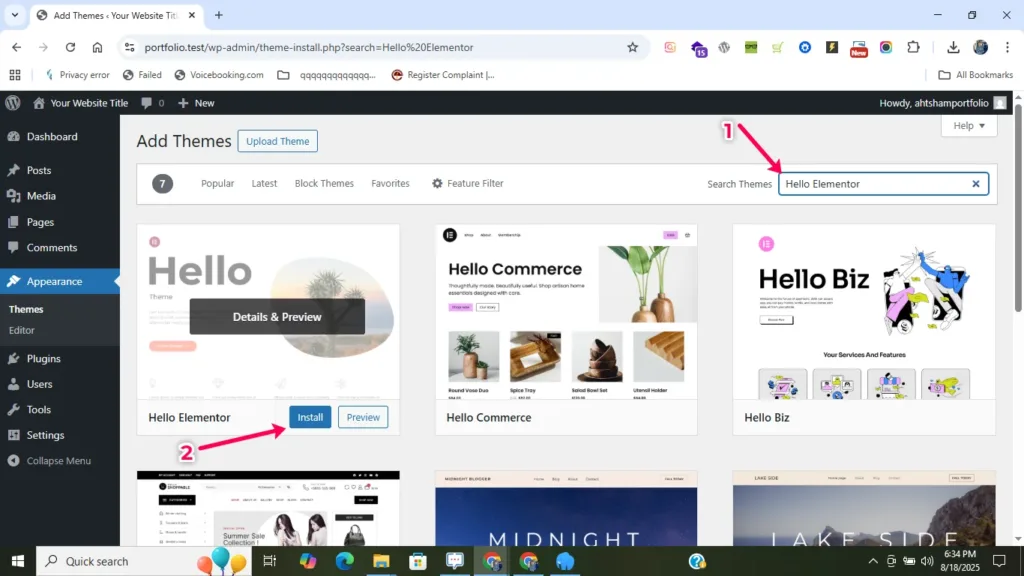Preview the Hello Elementor theme
This screenshot has width=1024, height=576.
(363, 417)
